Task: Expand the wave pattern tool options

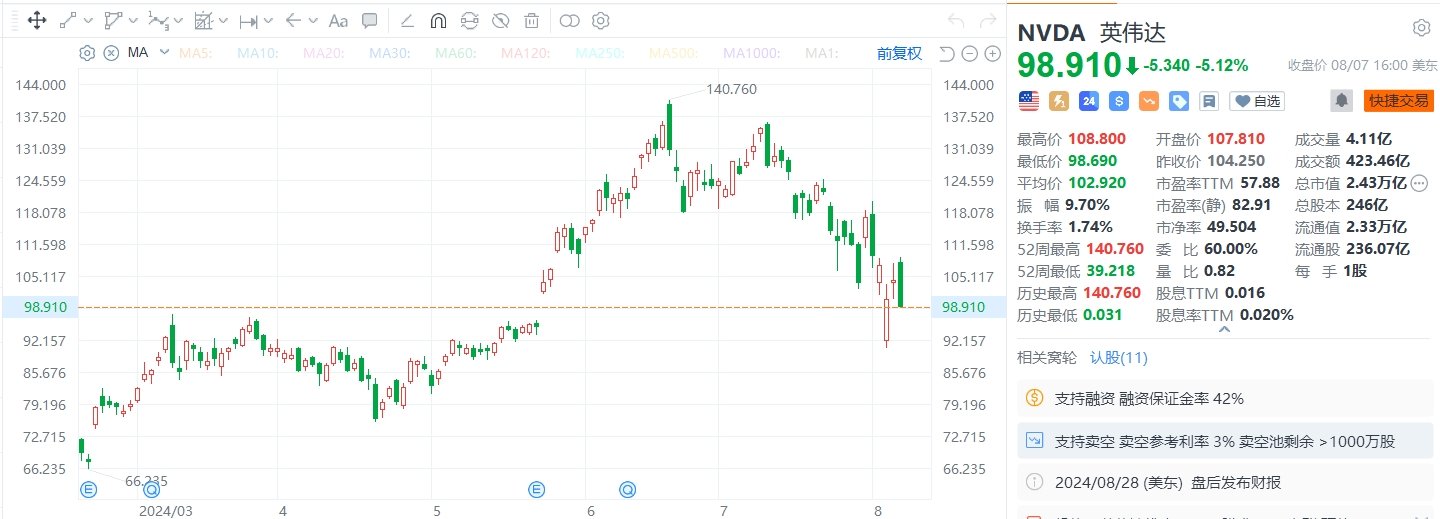Action: (x=178, y=20)
